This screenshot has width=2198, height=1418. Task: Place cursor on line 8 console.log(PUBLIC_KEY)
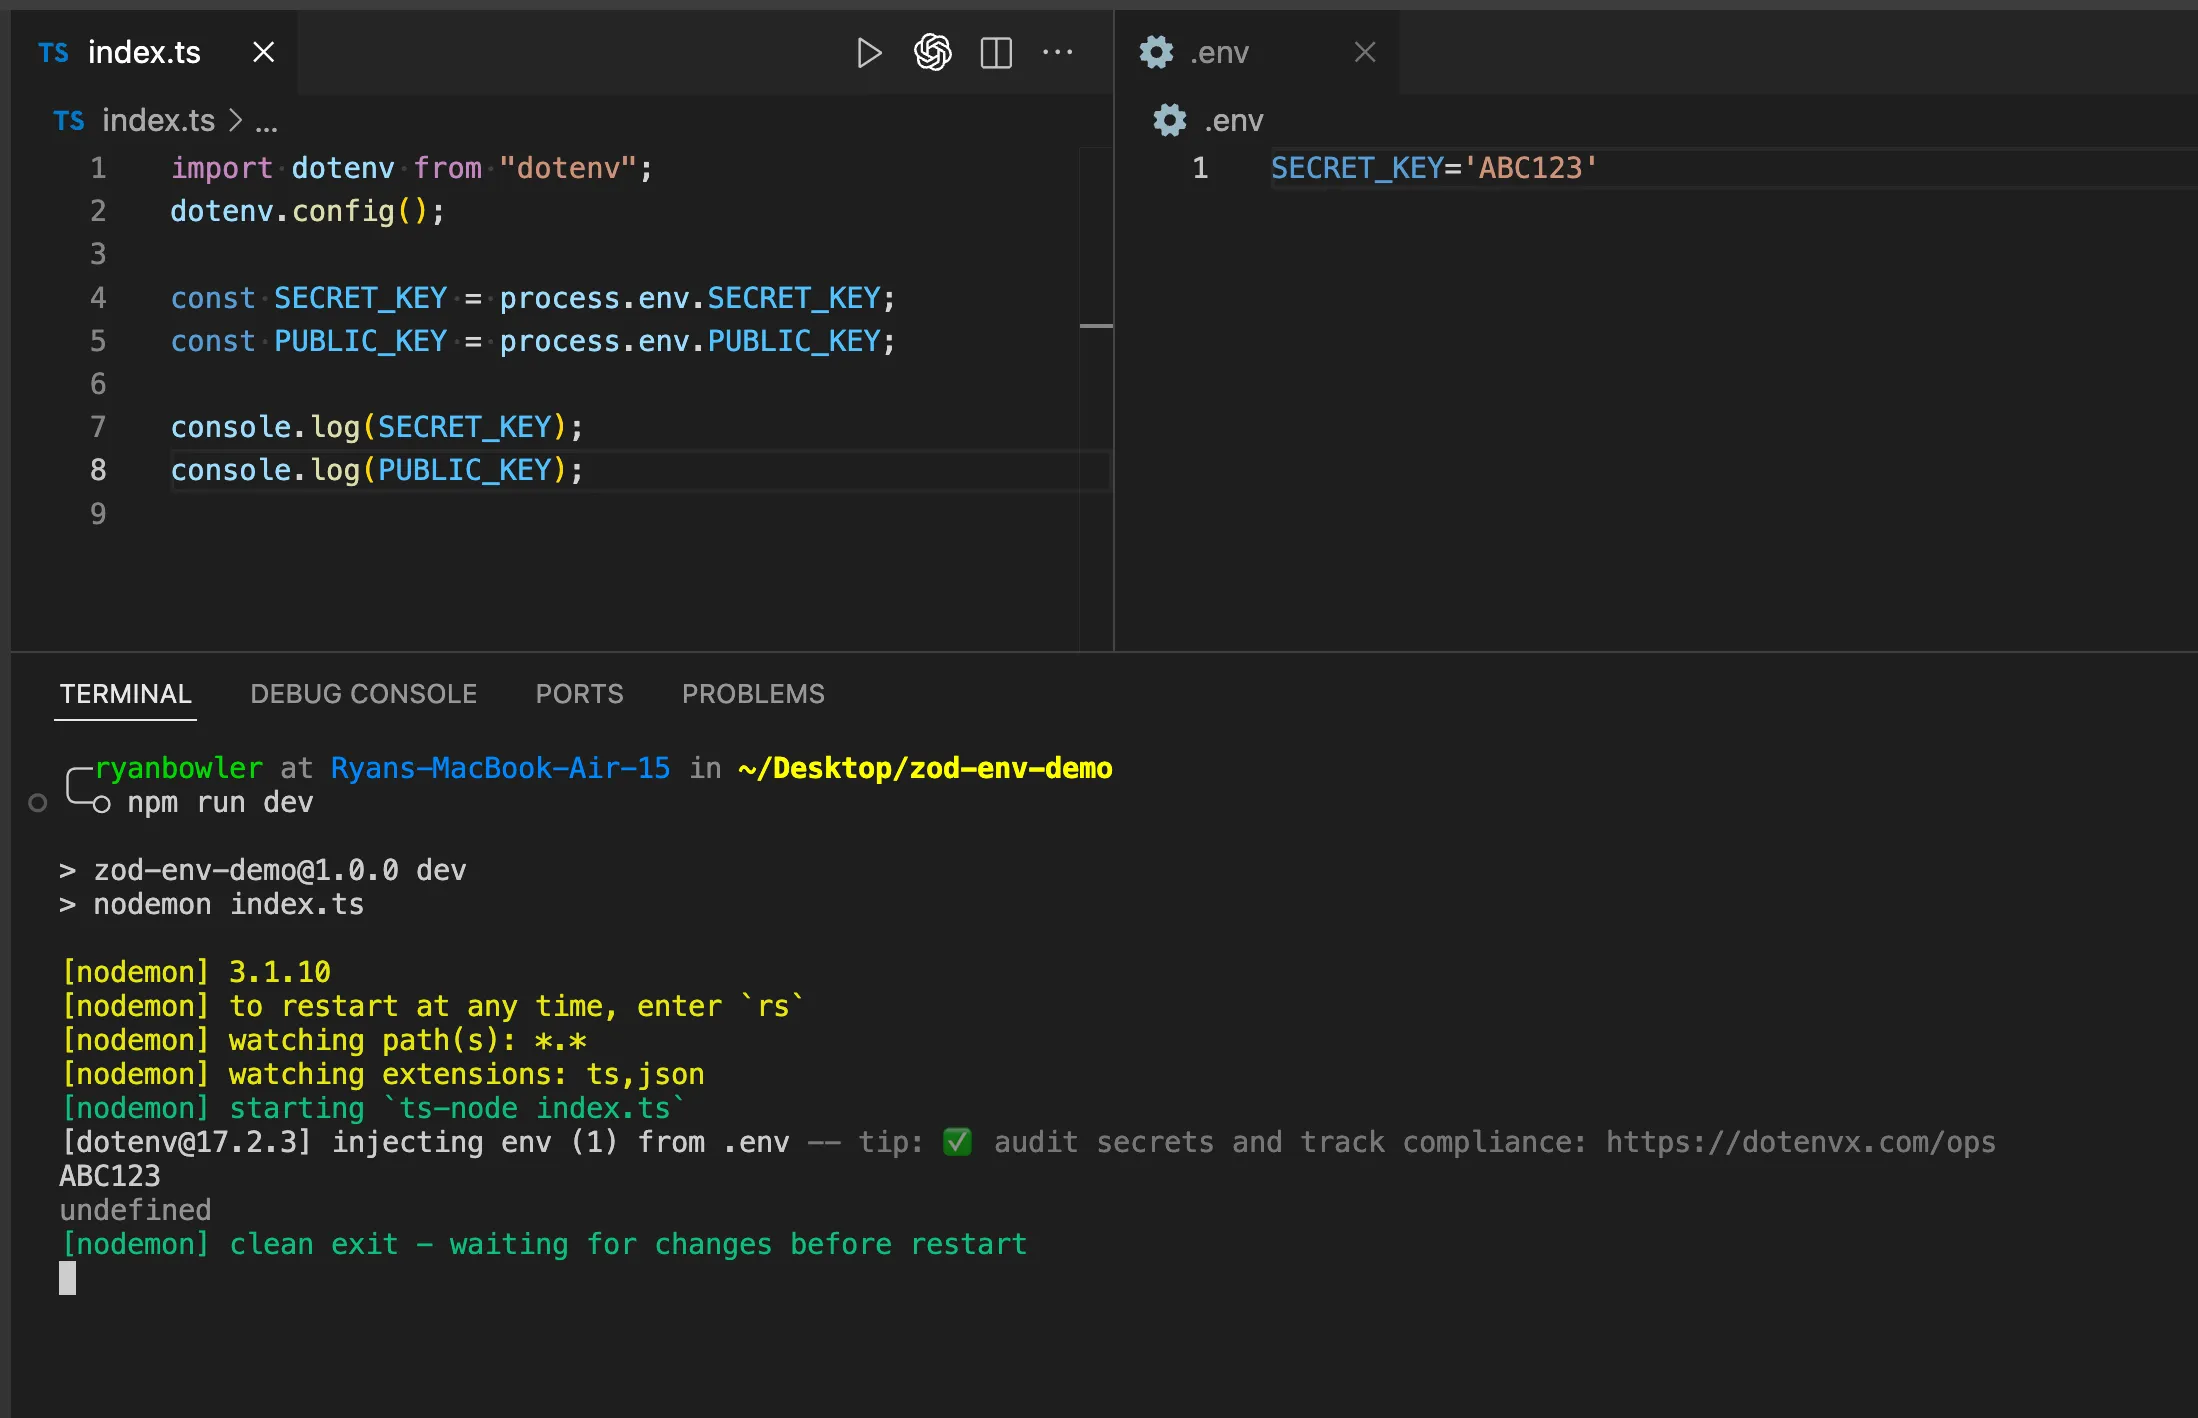click(x=376, y=470)
